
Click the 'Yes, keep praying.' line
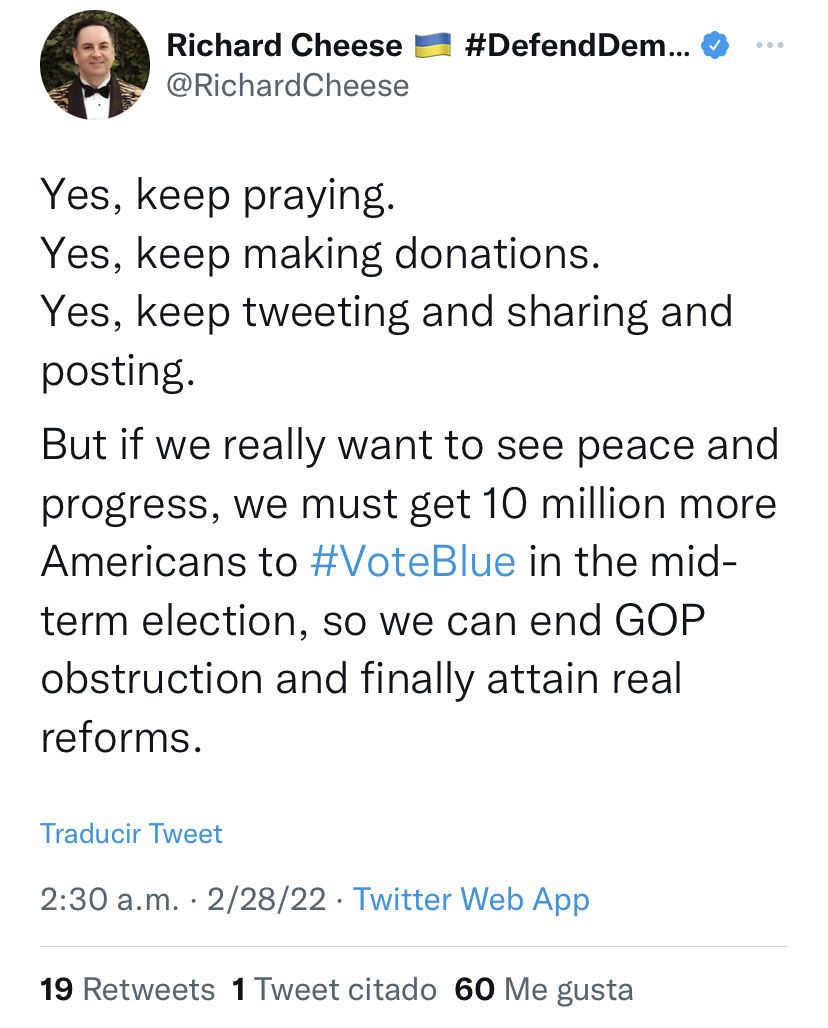tap(218, 195)
